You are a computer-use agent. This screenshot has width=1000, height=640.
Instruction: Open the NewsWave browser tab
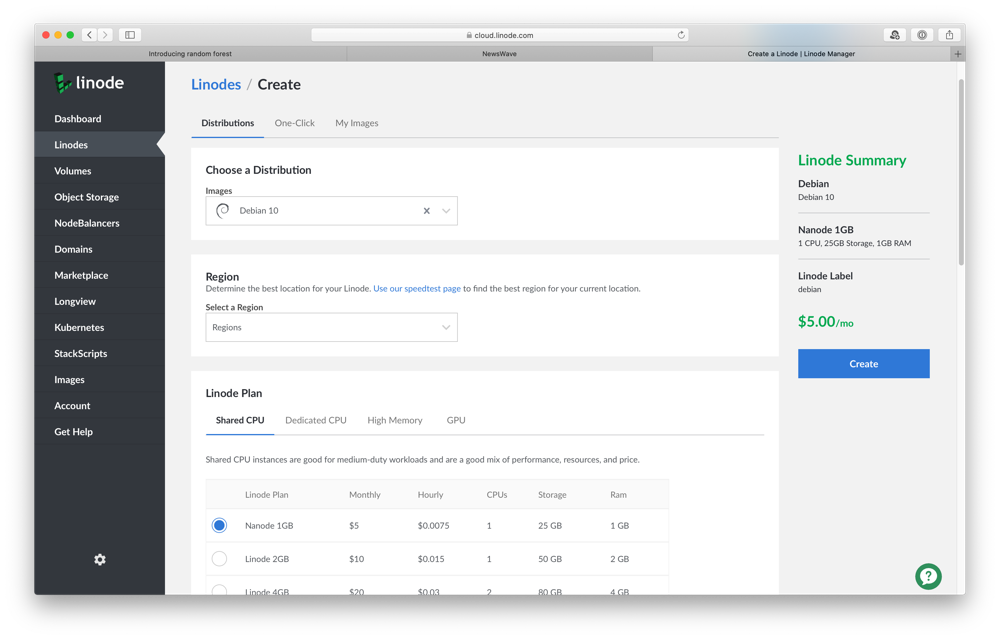(x=499, y=54)
